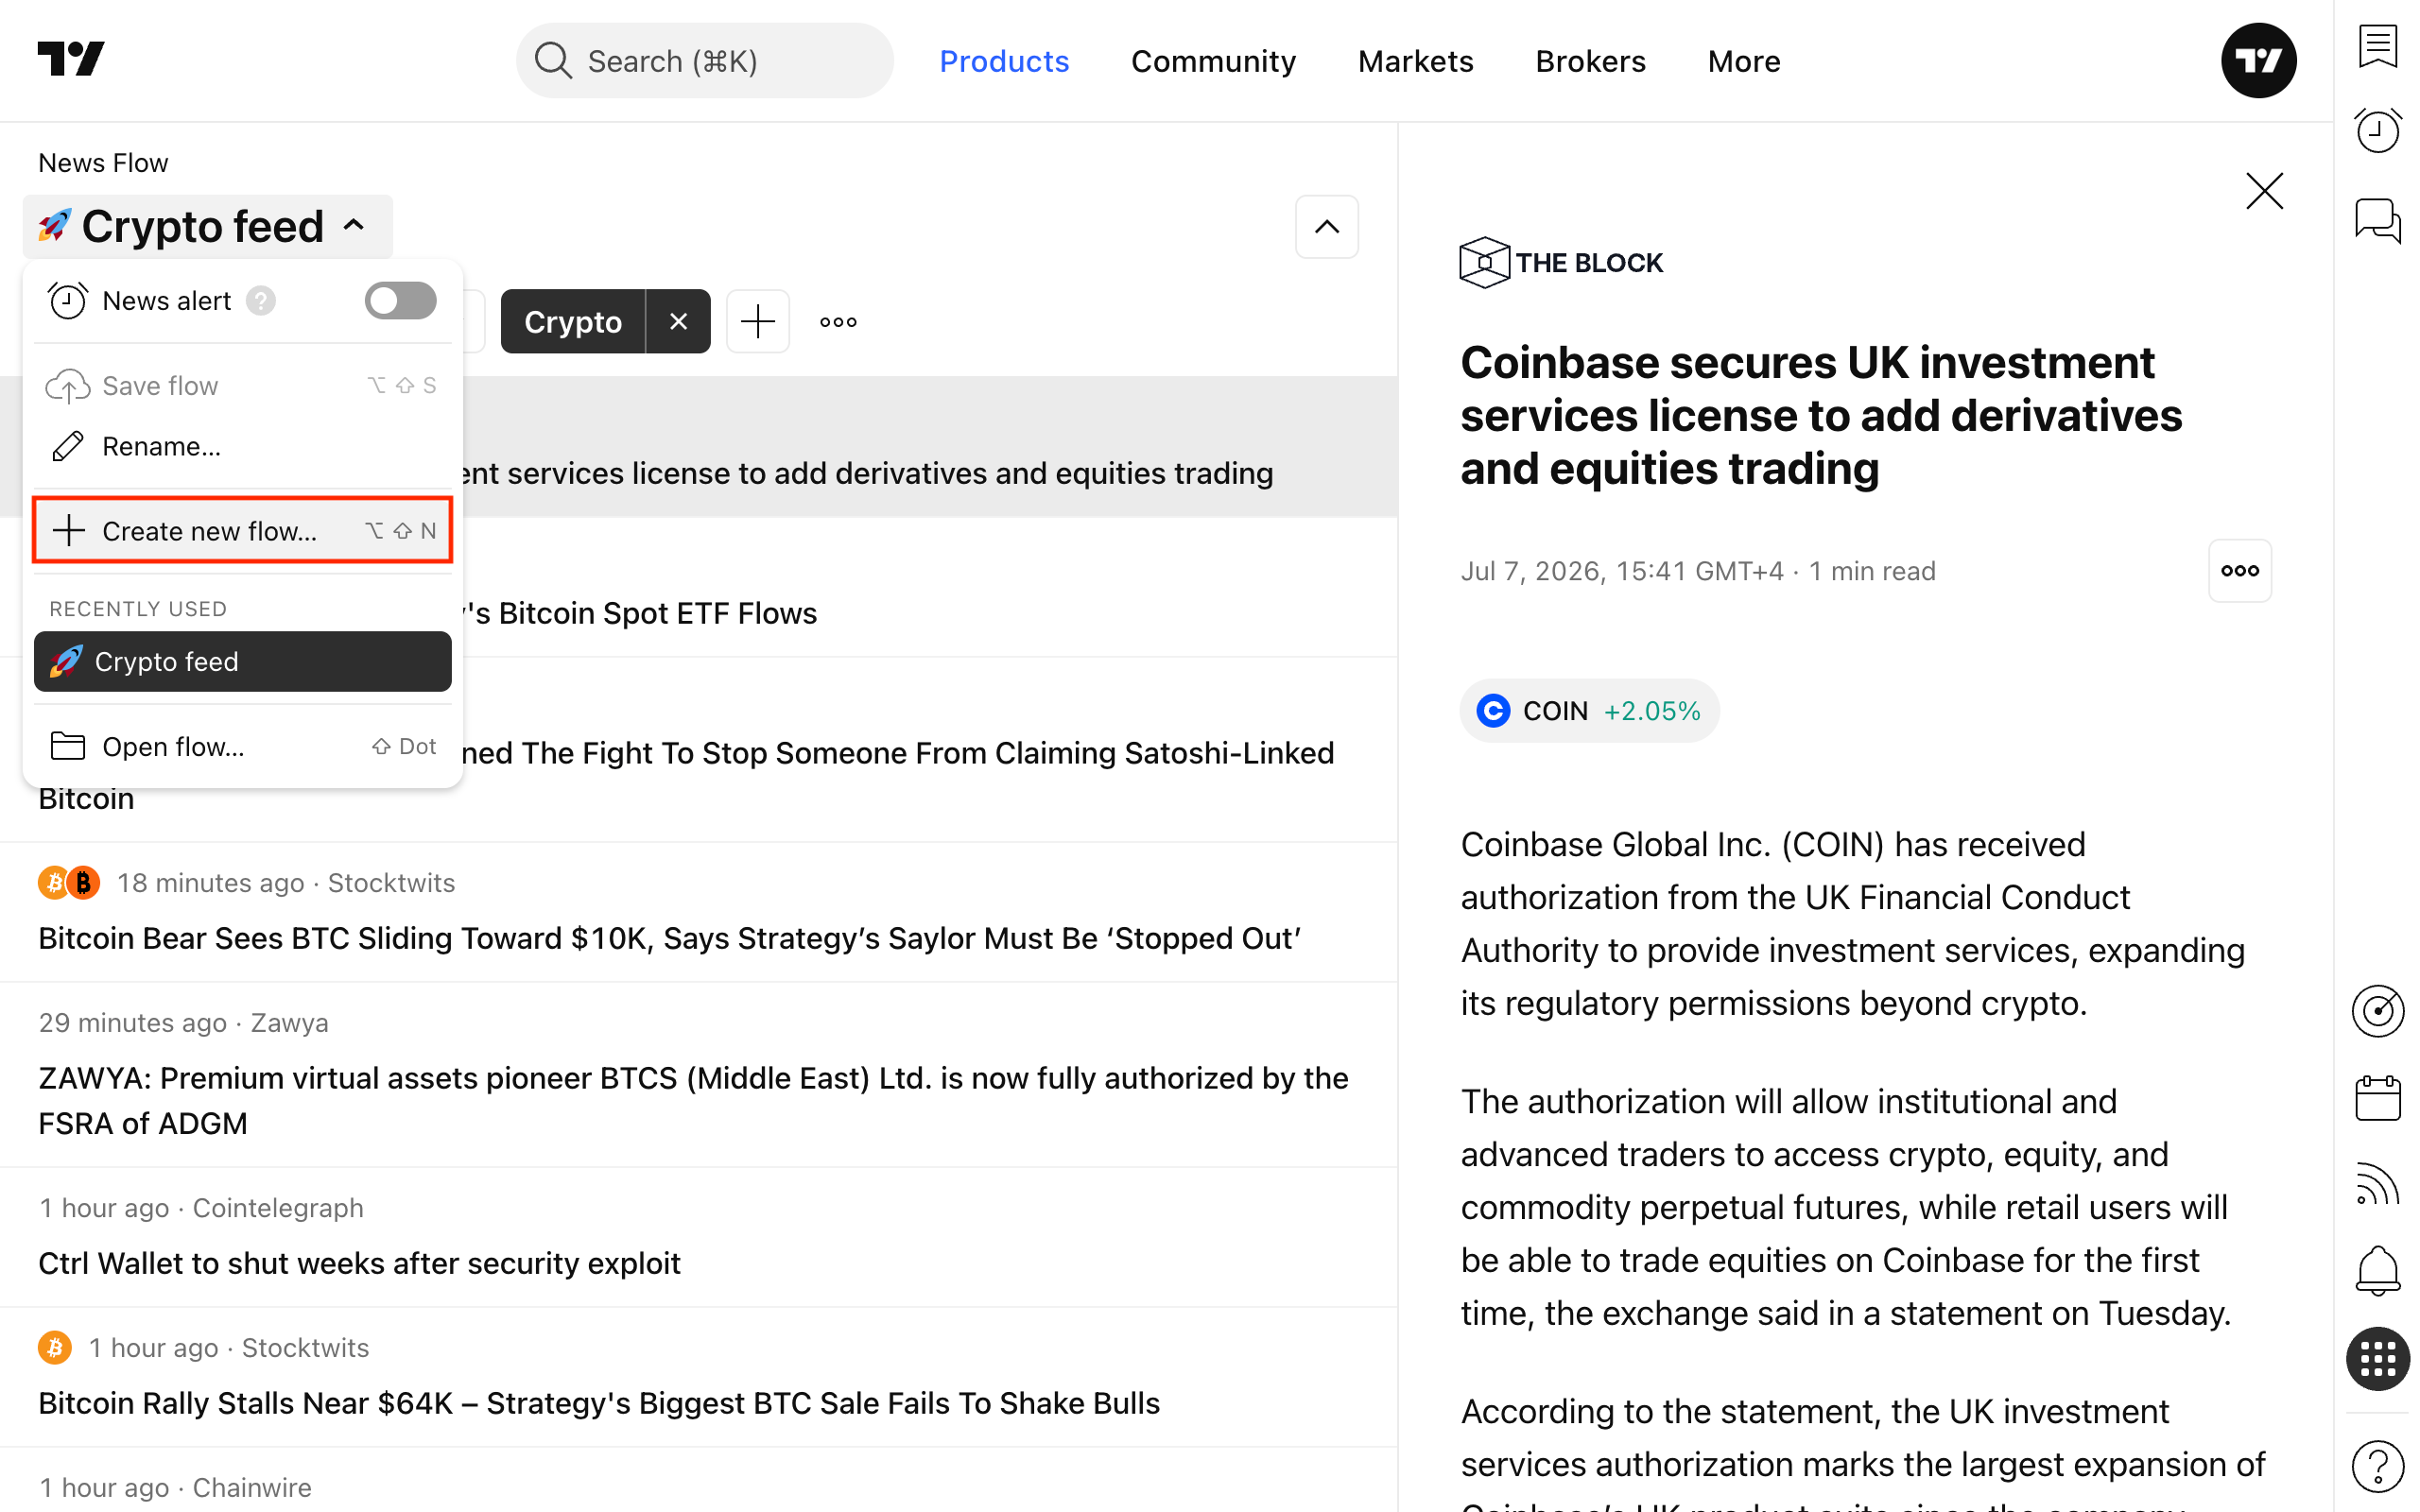Screen dimensions: 2420x1512
Task: Open the watchlist panel icon in the sidebar
Action: point(2377,47)
